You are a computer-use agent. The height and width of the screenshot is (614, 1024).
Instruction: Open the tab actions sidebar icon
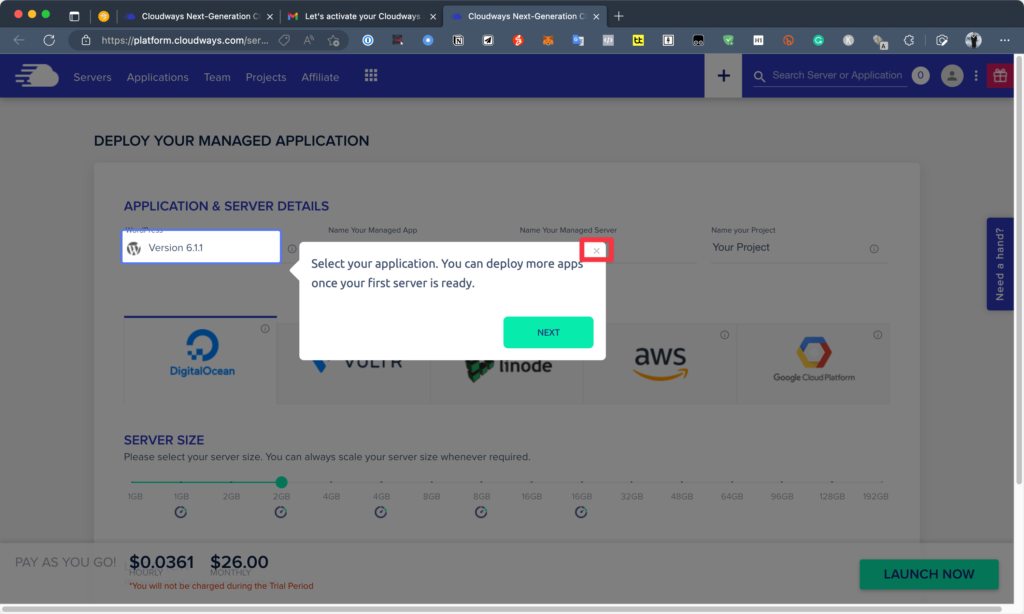click(x=74, y=16)
